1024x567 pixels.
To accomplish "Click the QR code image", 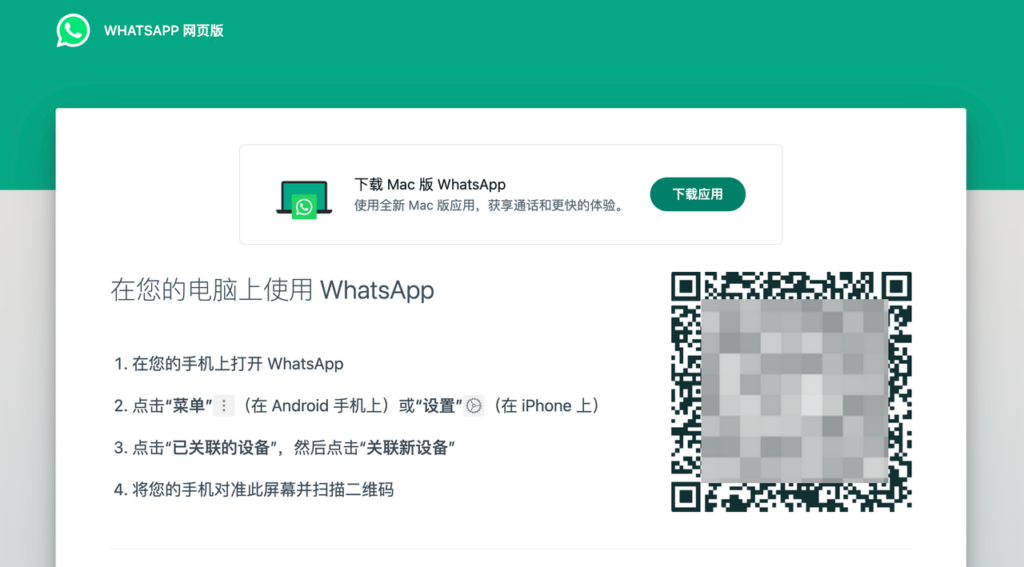I will (x=792, y=392).
